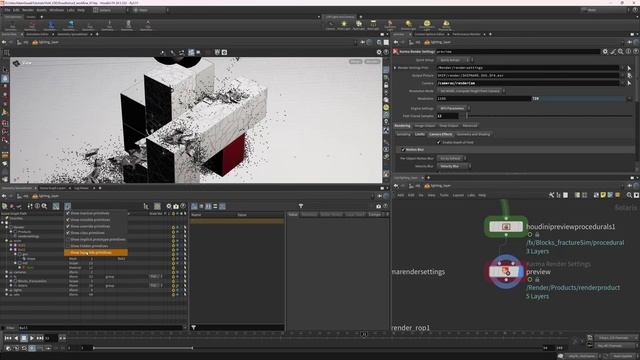This screenshot has height=360, width=640.
Task: Click the scene graph primitive filter icon
Action: click(x=67, y=207)
